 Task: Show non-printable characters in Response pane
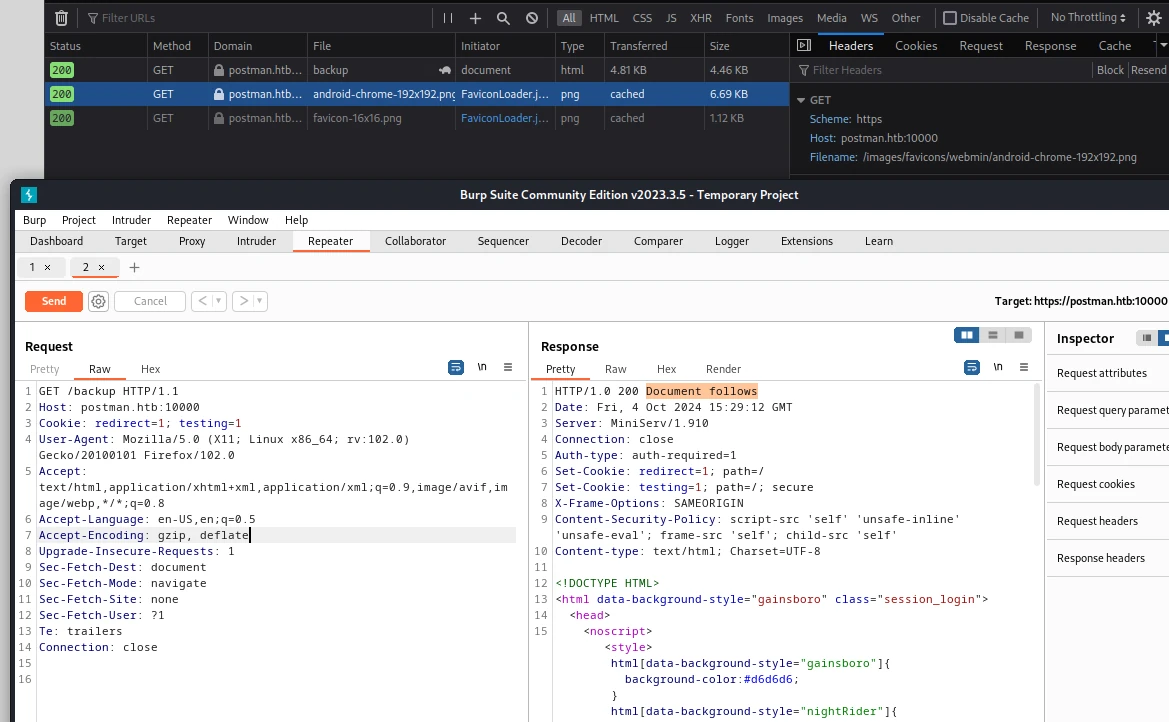998,367
